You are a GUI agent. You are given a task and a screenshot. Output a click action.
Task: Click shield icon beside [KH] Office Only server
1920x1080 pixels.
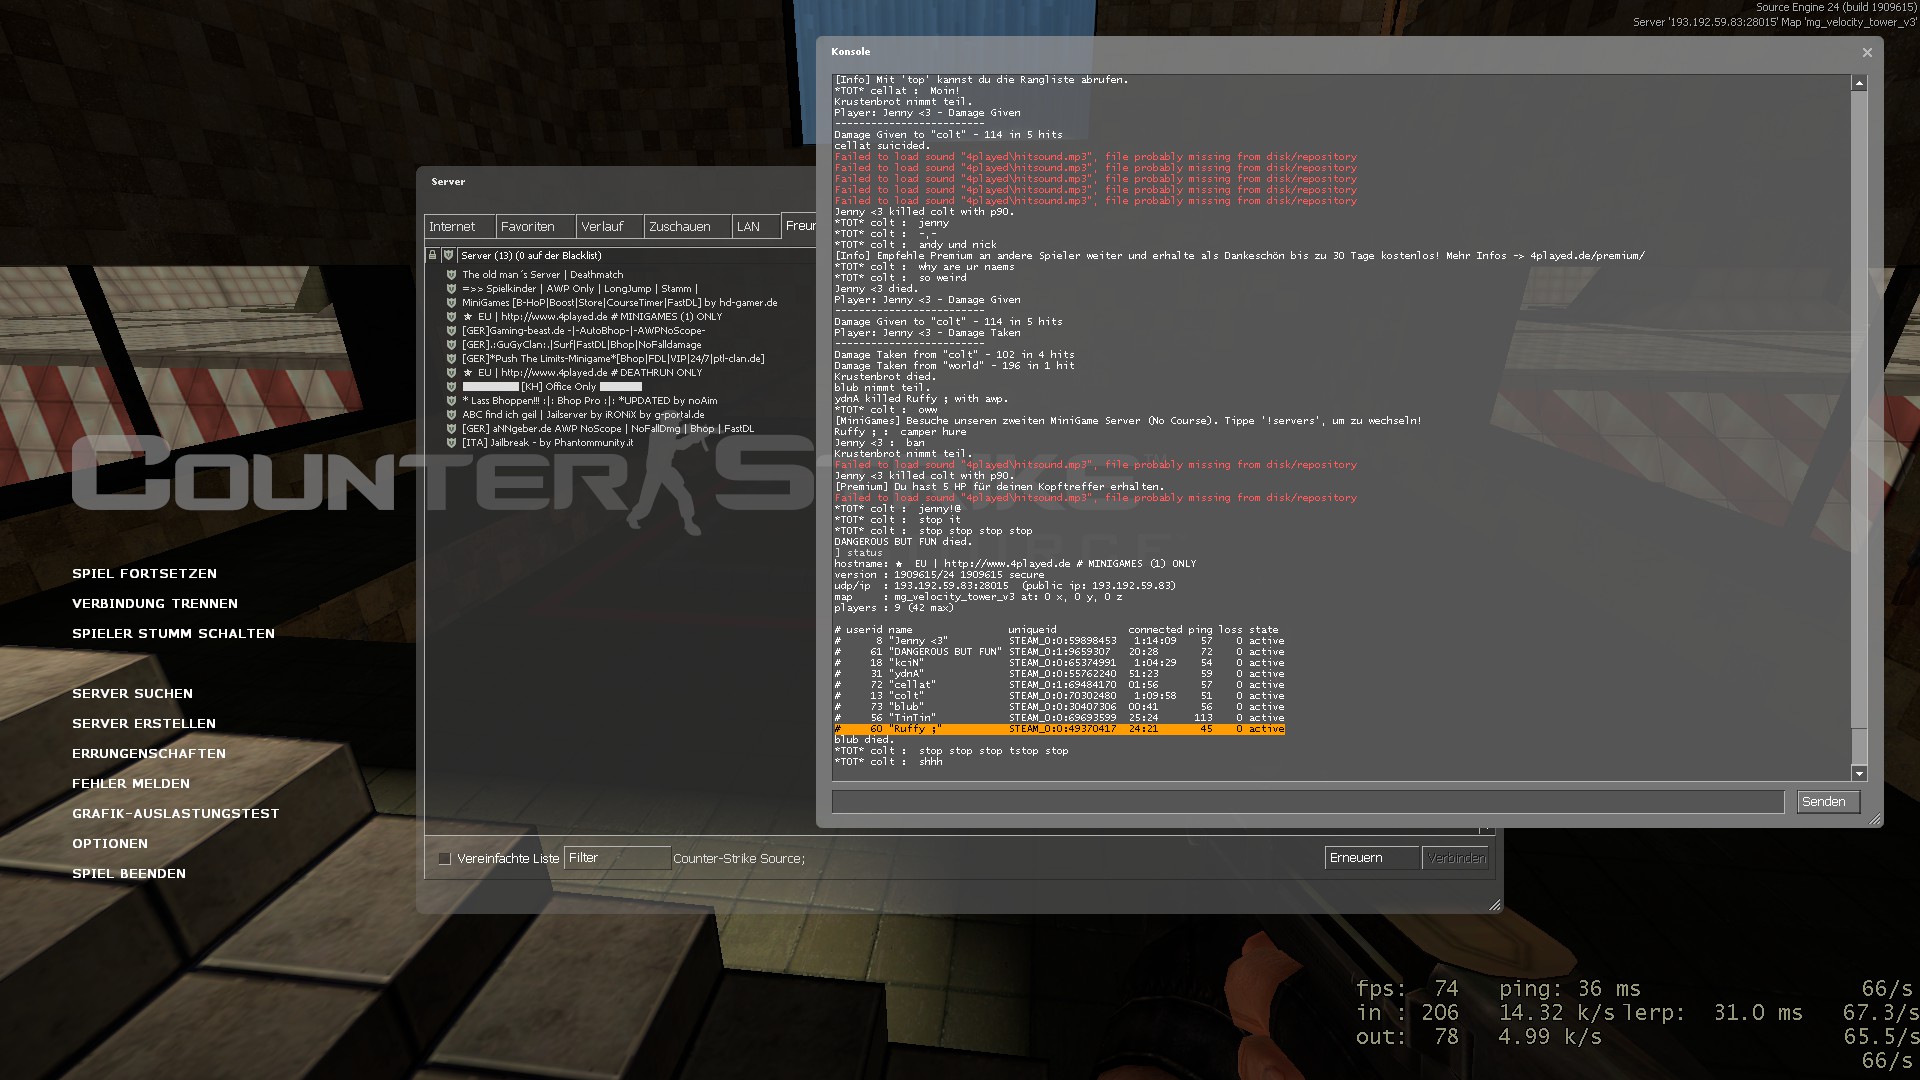(451, 387)
